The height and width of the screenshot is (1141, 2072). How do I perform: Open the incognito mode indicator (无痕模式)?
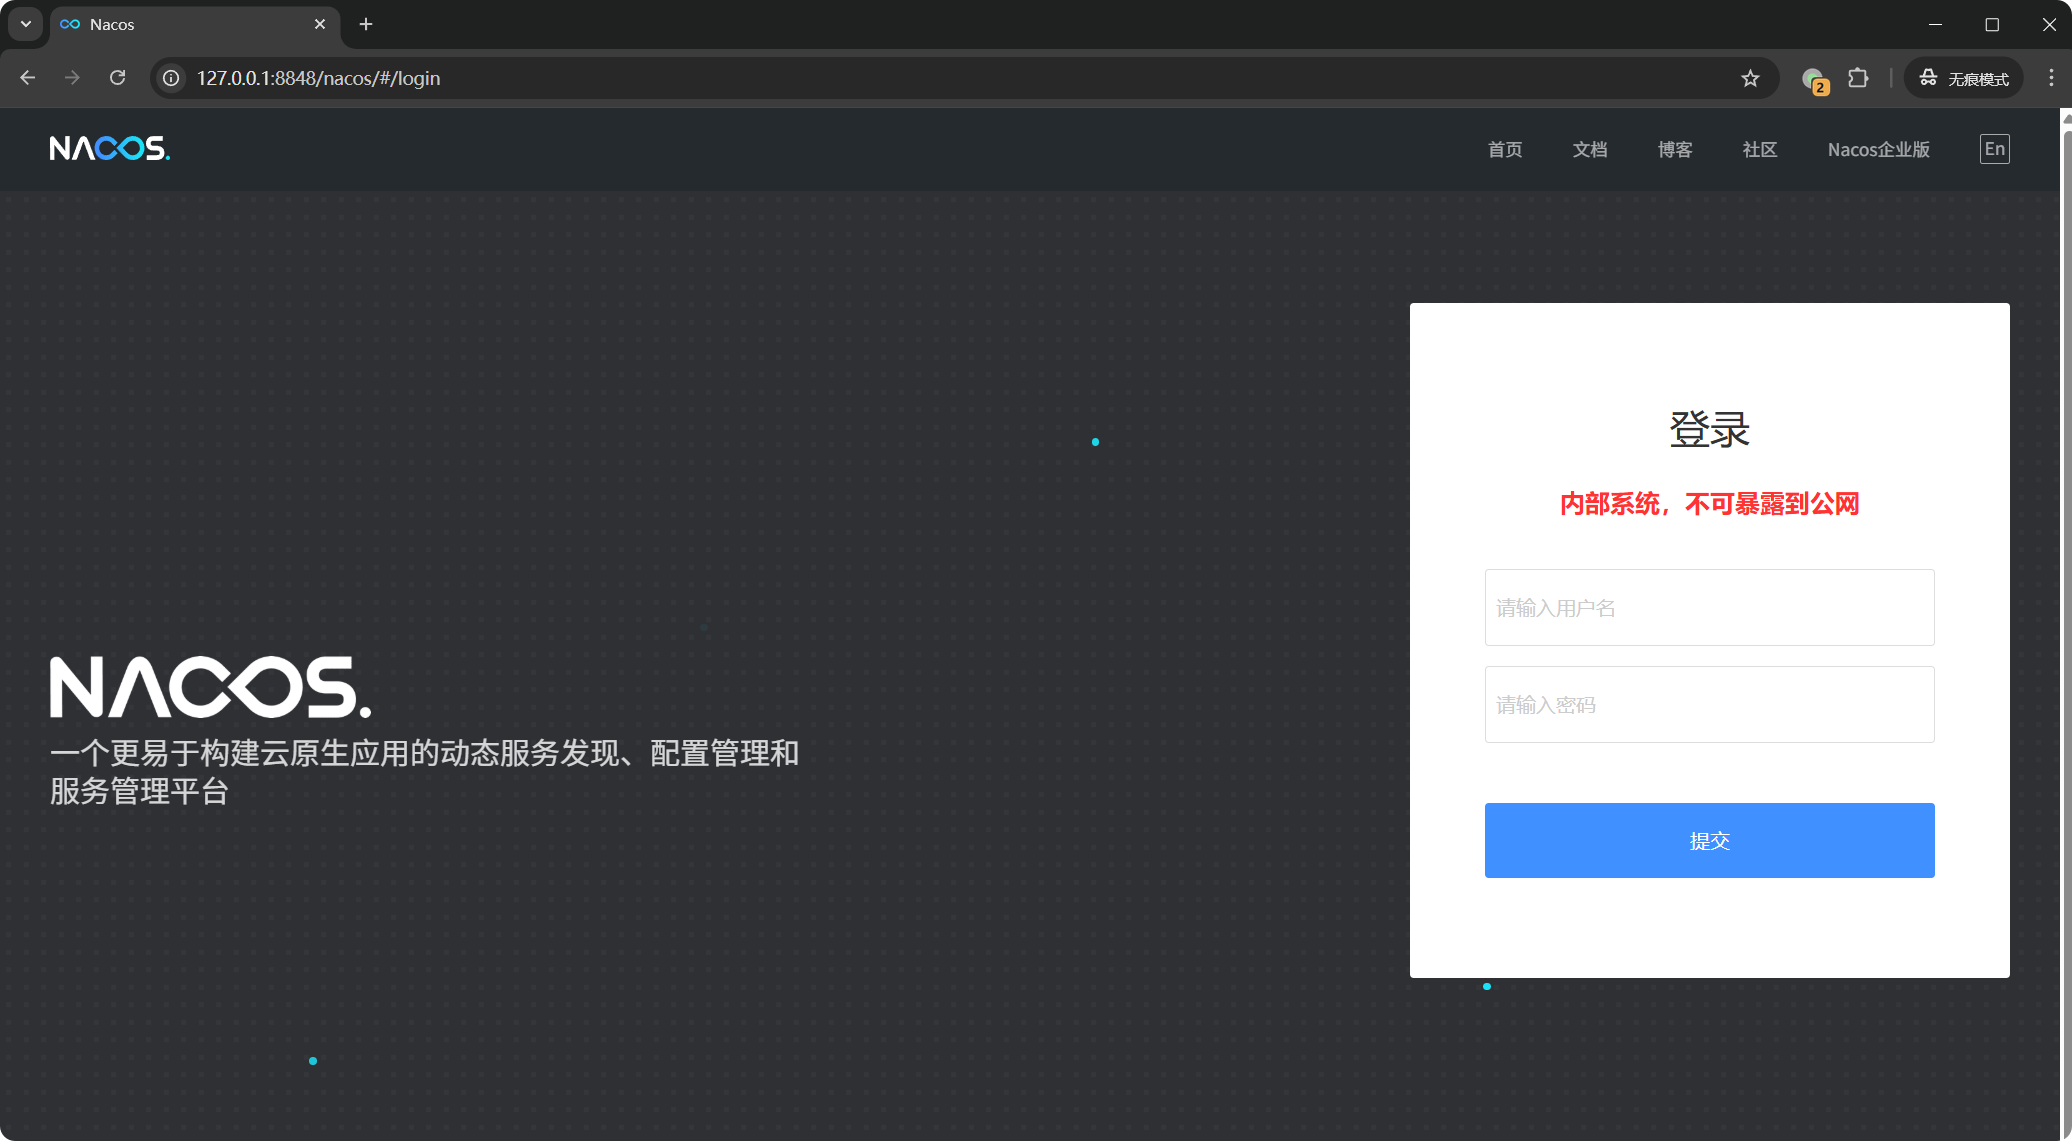coord(1964,78)
